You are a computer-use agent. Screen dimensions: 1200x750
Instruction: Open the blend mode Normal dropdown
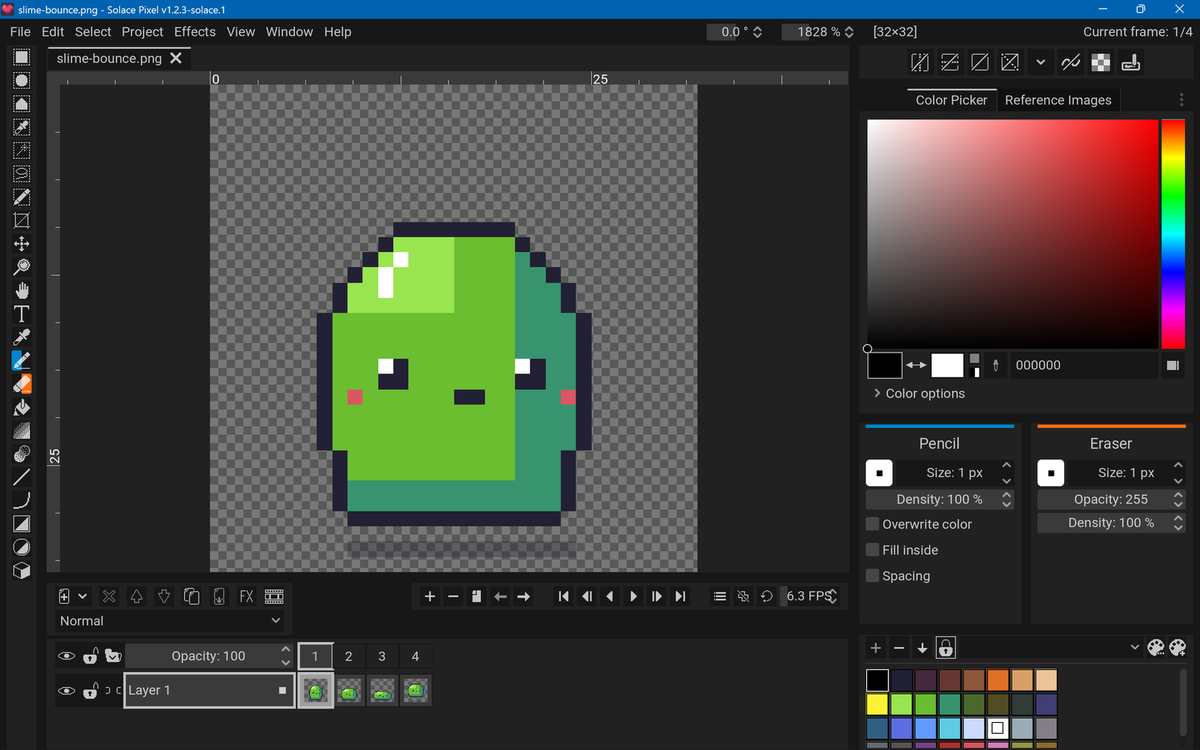(170, 621)
